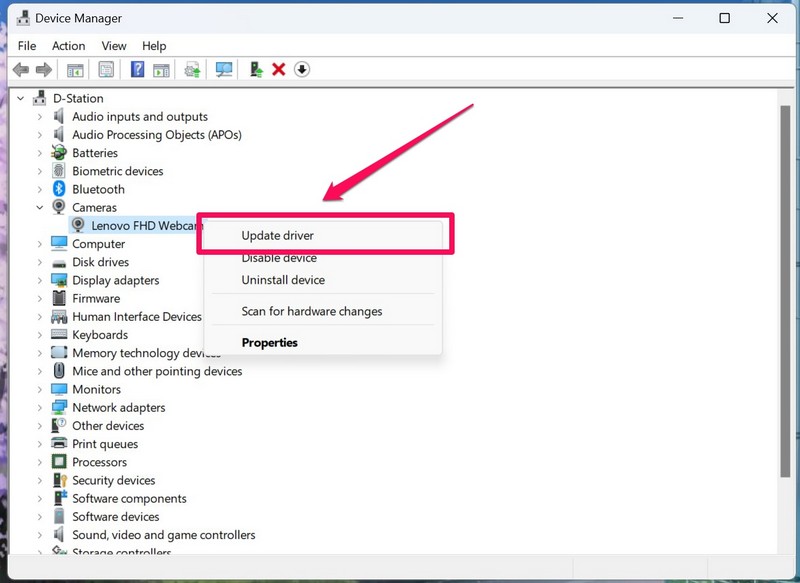800x583 pixels.
Task: Select Disable device in context menu
Action: click(x=279, y=258)
